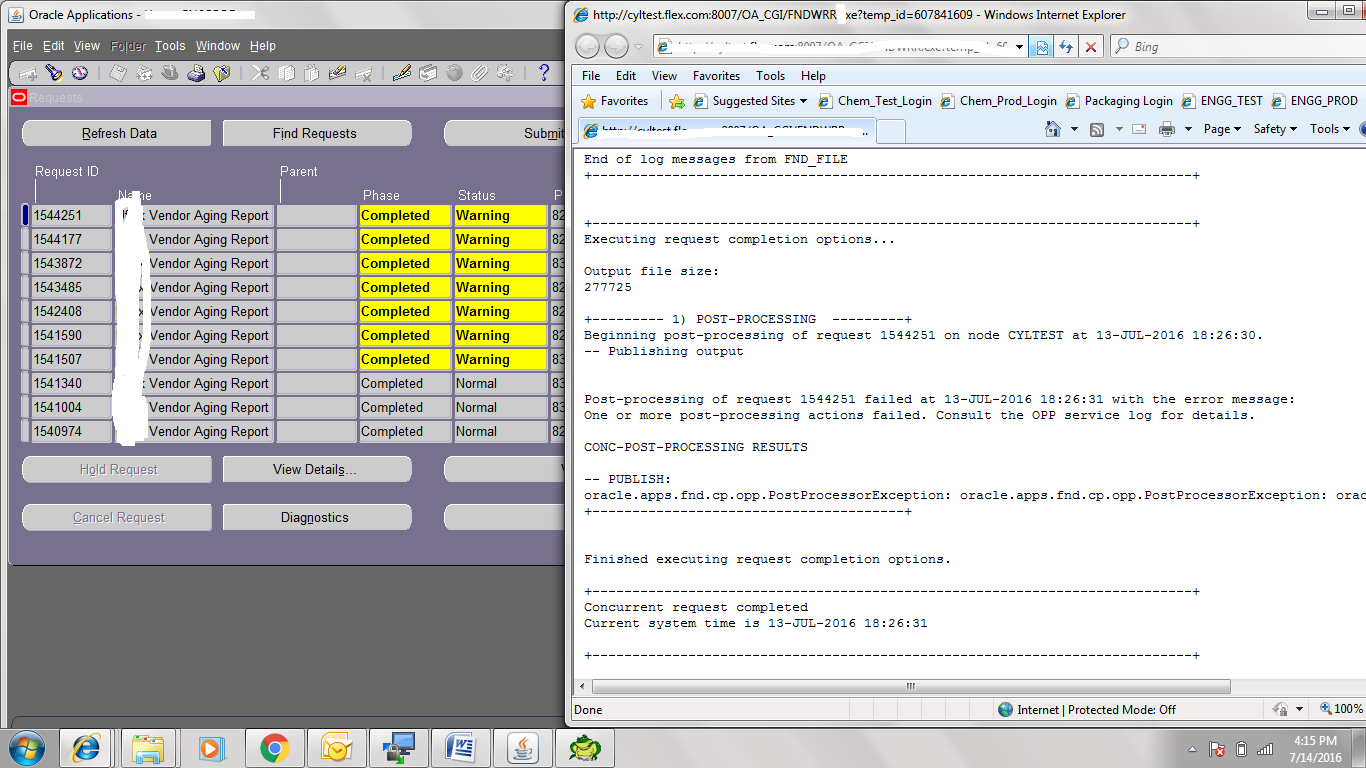
Task: Open the File menu in Oracle Applications
Action: pyautogui.click(x=21, y=45)
